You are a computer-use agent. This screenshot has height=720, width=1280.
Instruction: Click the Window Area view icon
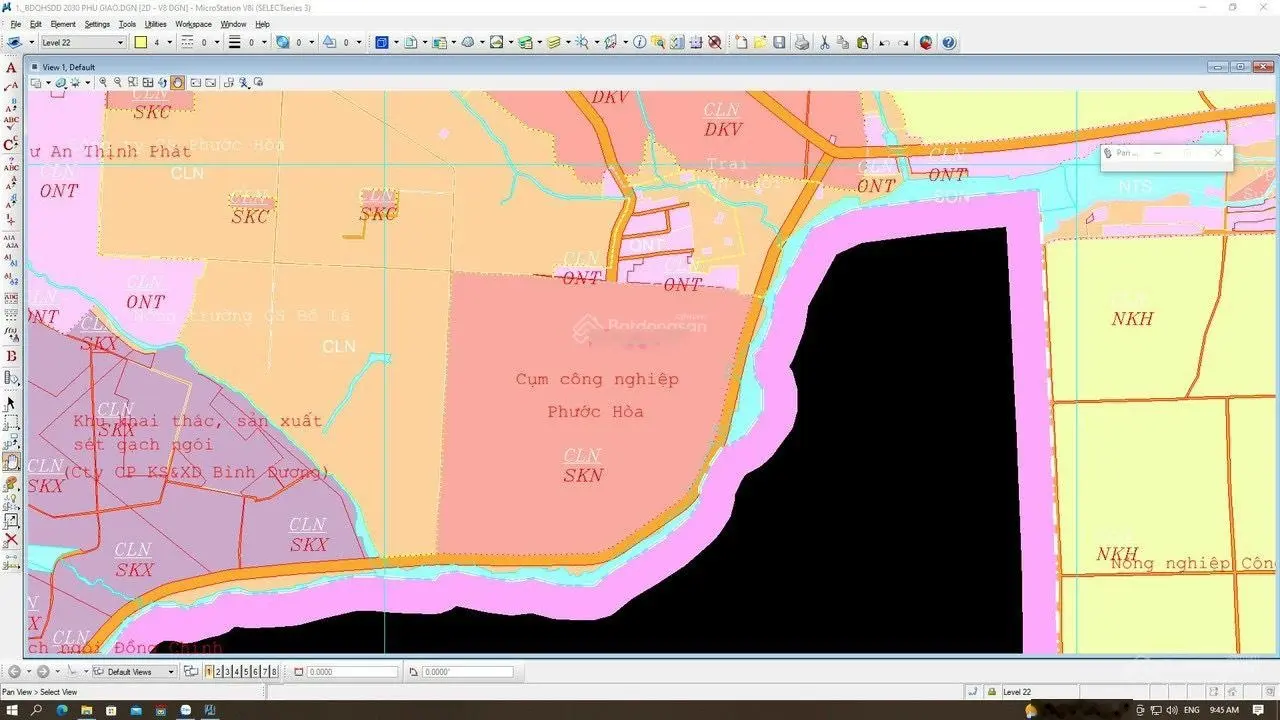pos(133,82)
